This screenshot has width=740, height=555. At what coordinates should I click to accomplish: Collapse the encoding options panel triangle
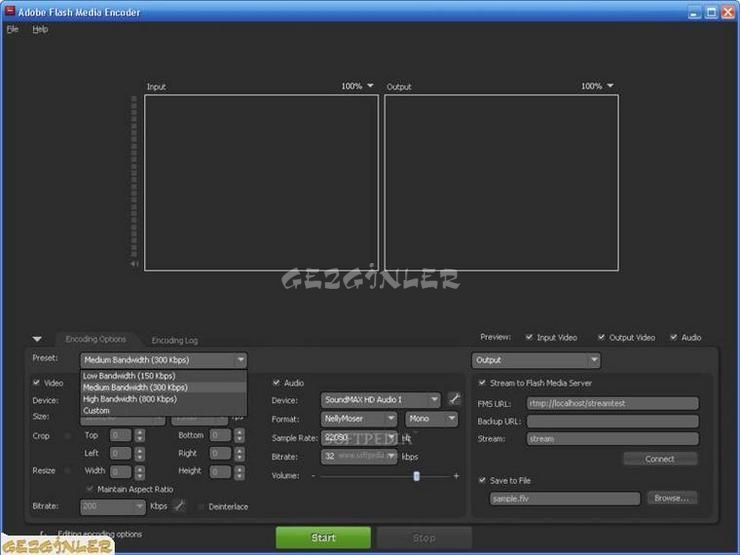[37, 339]
